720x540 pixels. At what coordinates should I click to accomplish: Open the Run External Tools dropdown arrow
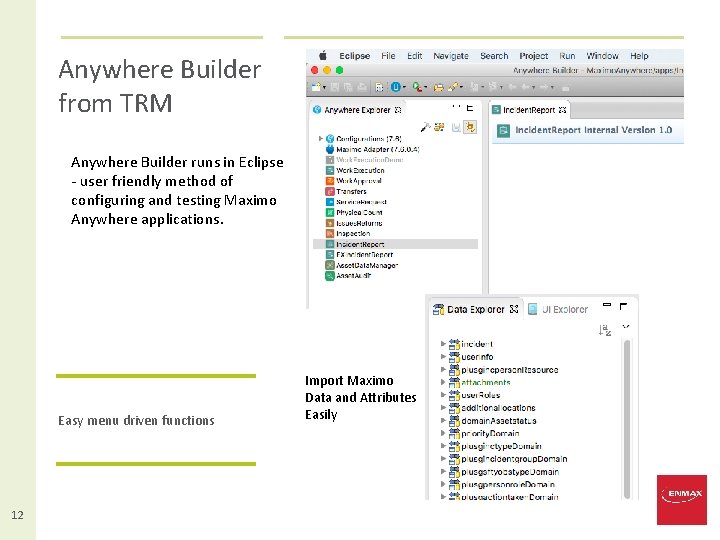[x=426, y=87]
